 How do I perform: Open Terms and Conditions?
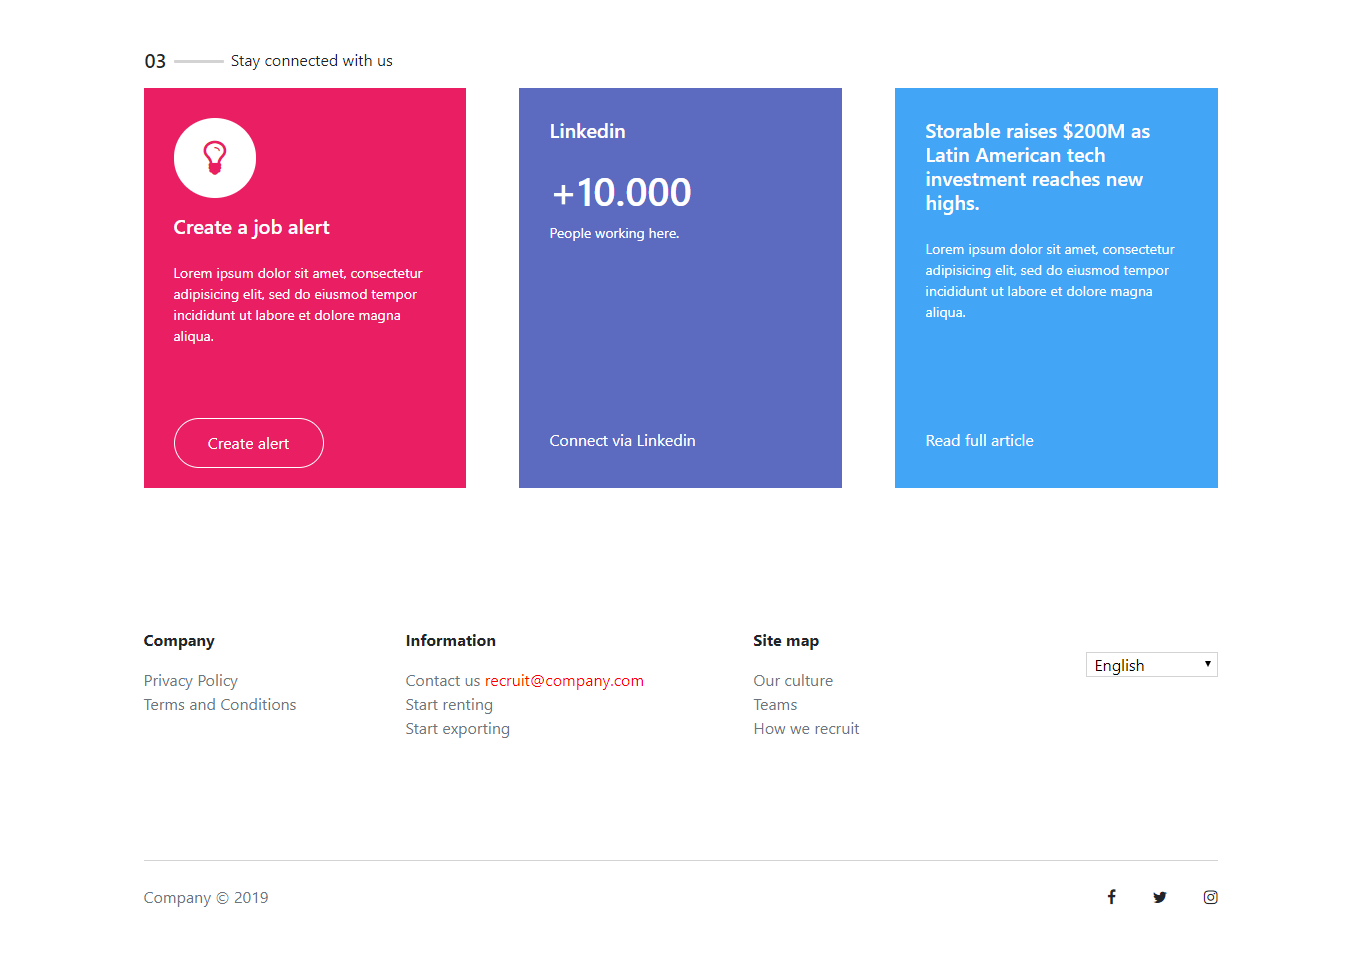click(x=219, y=704)
